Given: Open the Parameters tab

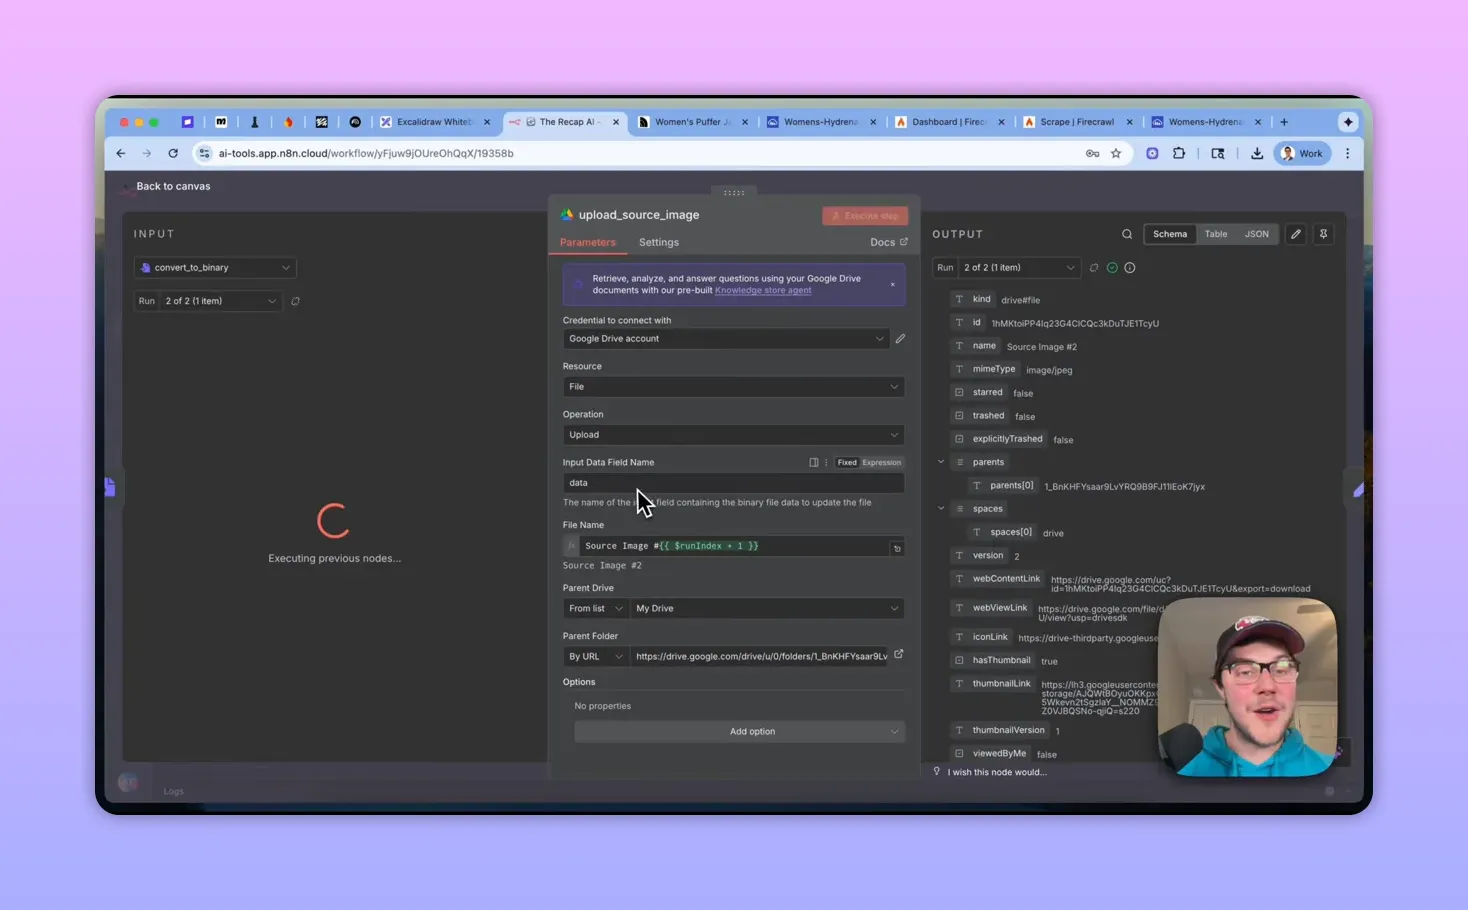Looking at the screenshot, I should coord(587,242).
